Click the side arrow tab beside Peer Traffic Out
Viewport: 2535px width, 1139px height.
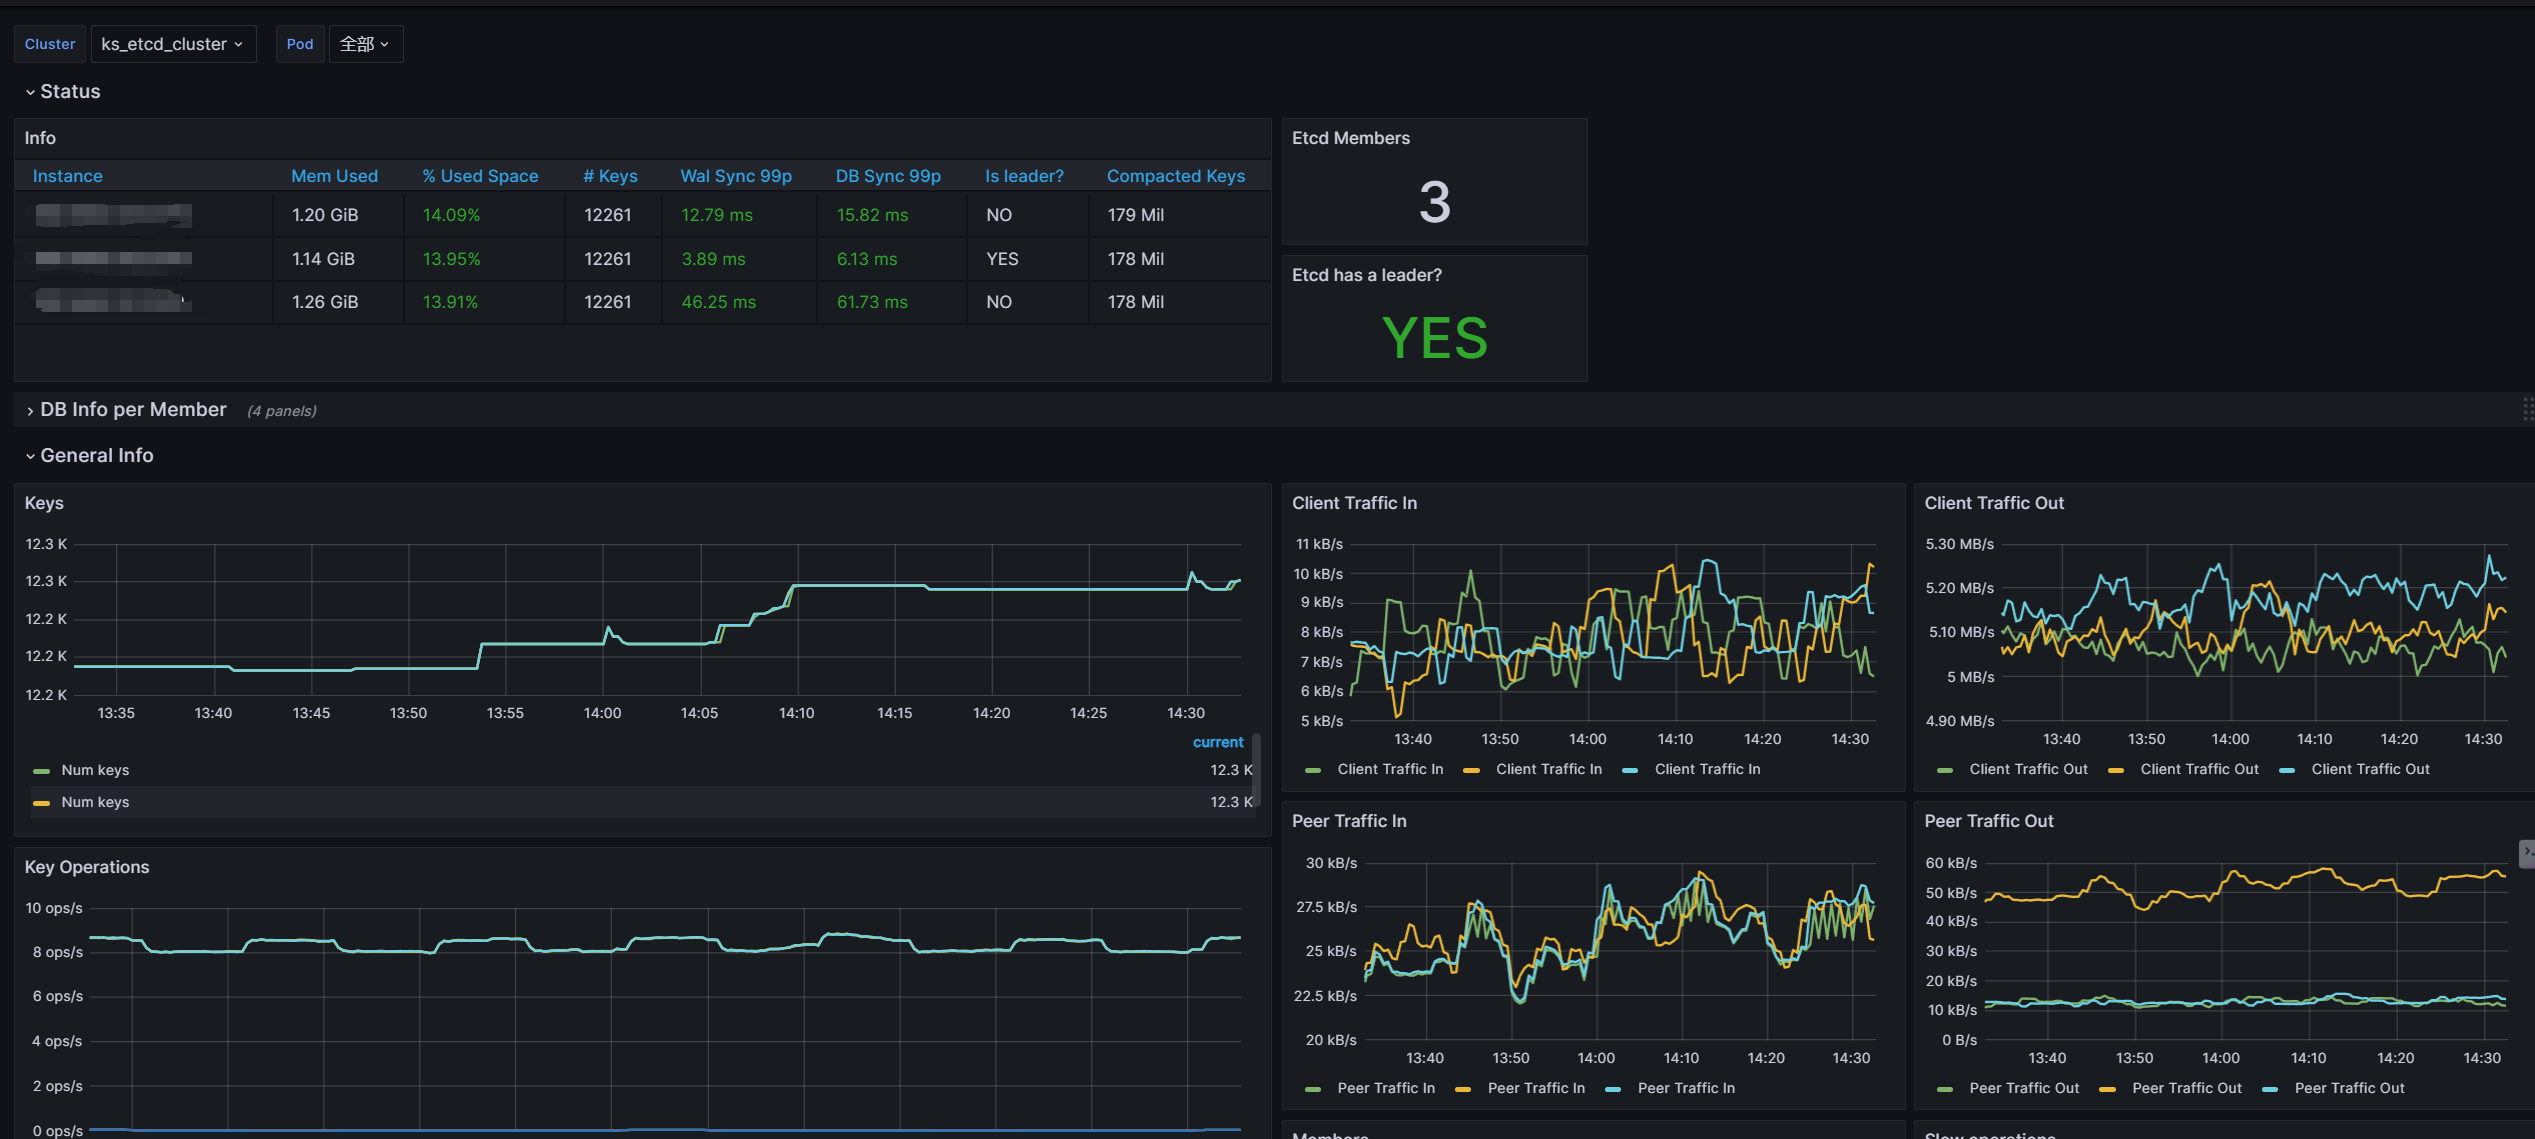tap(2526, 852)
